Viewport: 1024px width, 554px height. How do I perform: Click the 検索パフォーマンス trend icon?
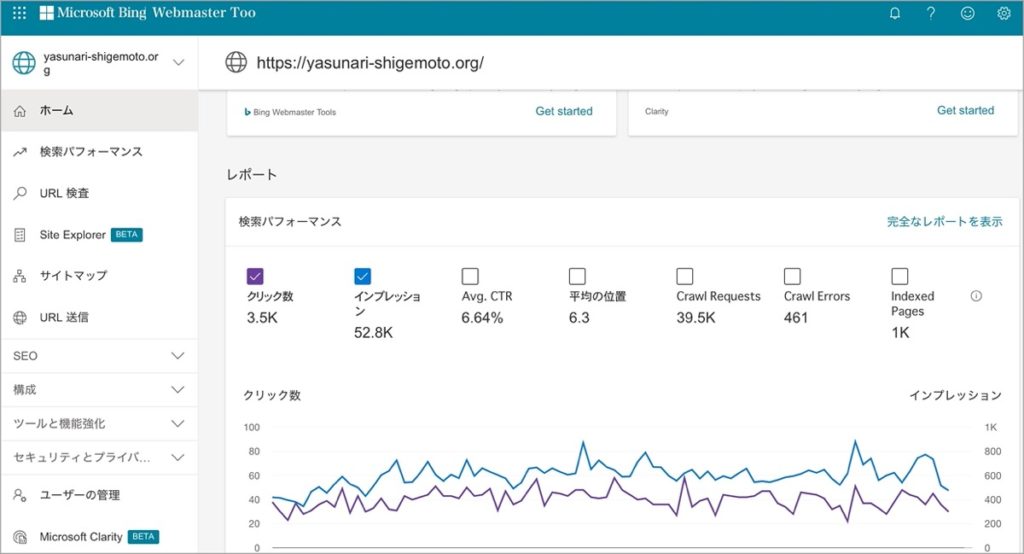(x=20, y=152)
